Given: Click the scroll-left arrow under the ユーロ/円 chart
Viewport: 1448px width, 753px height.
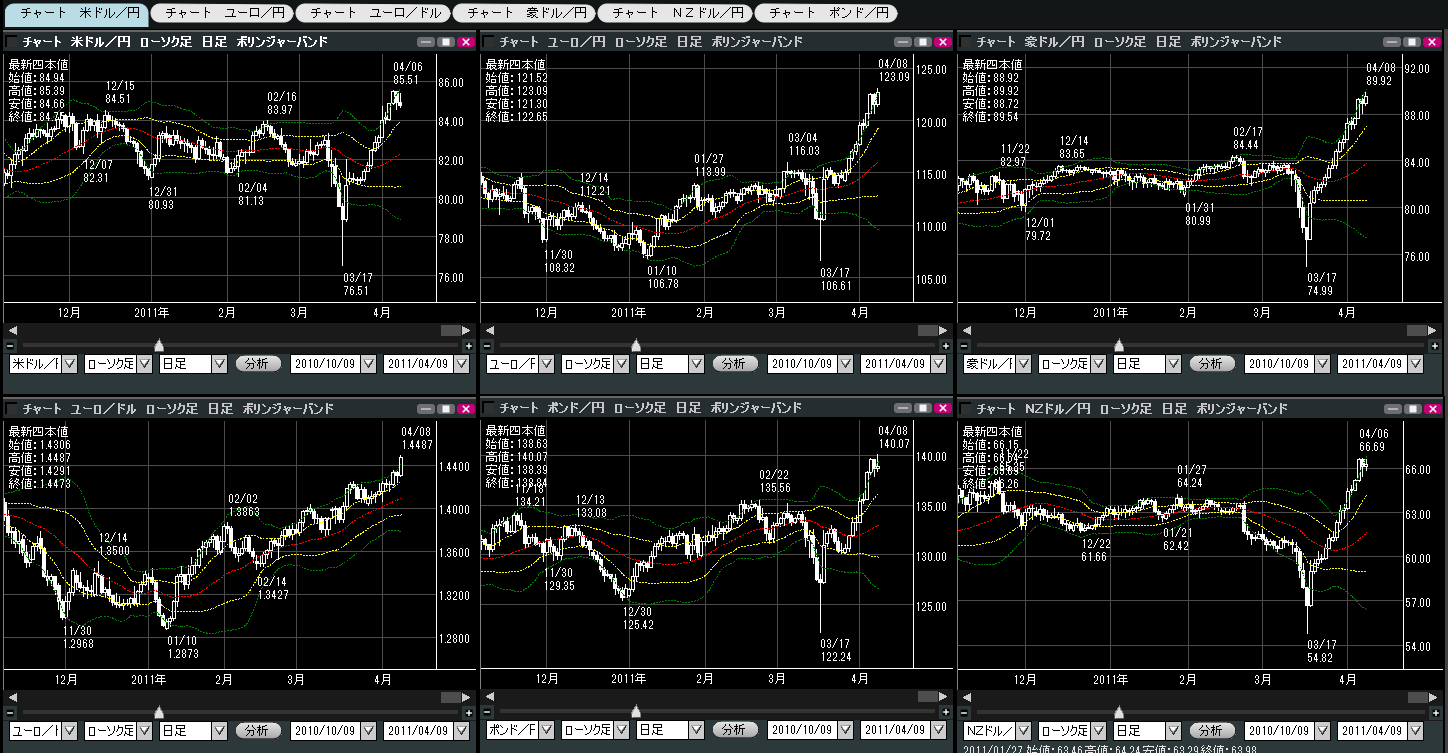Looking at the screenshot, I should pyautogui.click(x=489, y=330).
